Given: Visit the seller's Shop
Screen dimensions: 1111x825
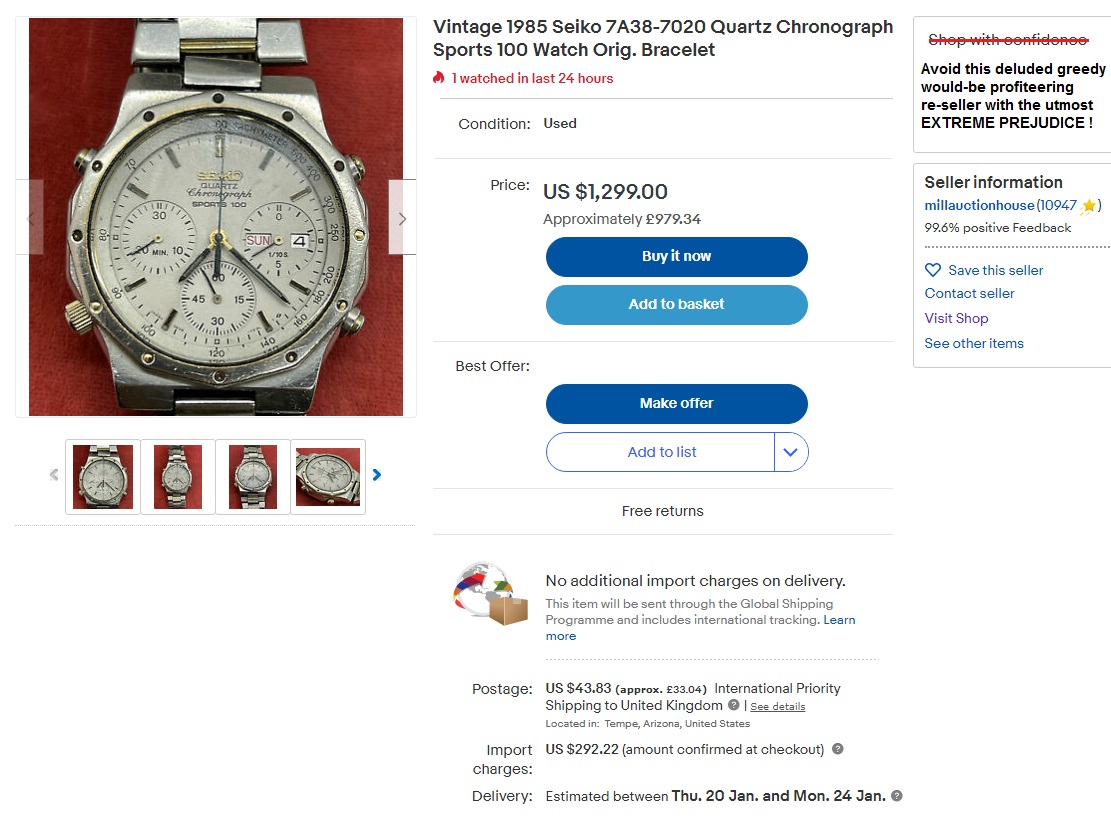Looking at the screenshot, I should (956, 318).
